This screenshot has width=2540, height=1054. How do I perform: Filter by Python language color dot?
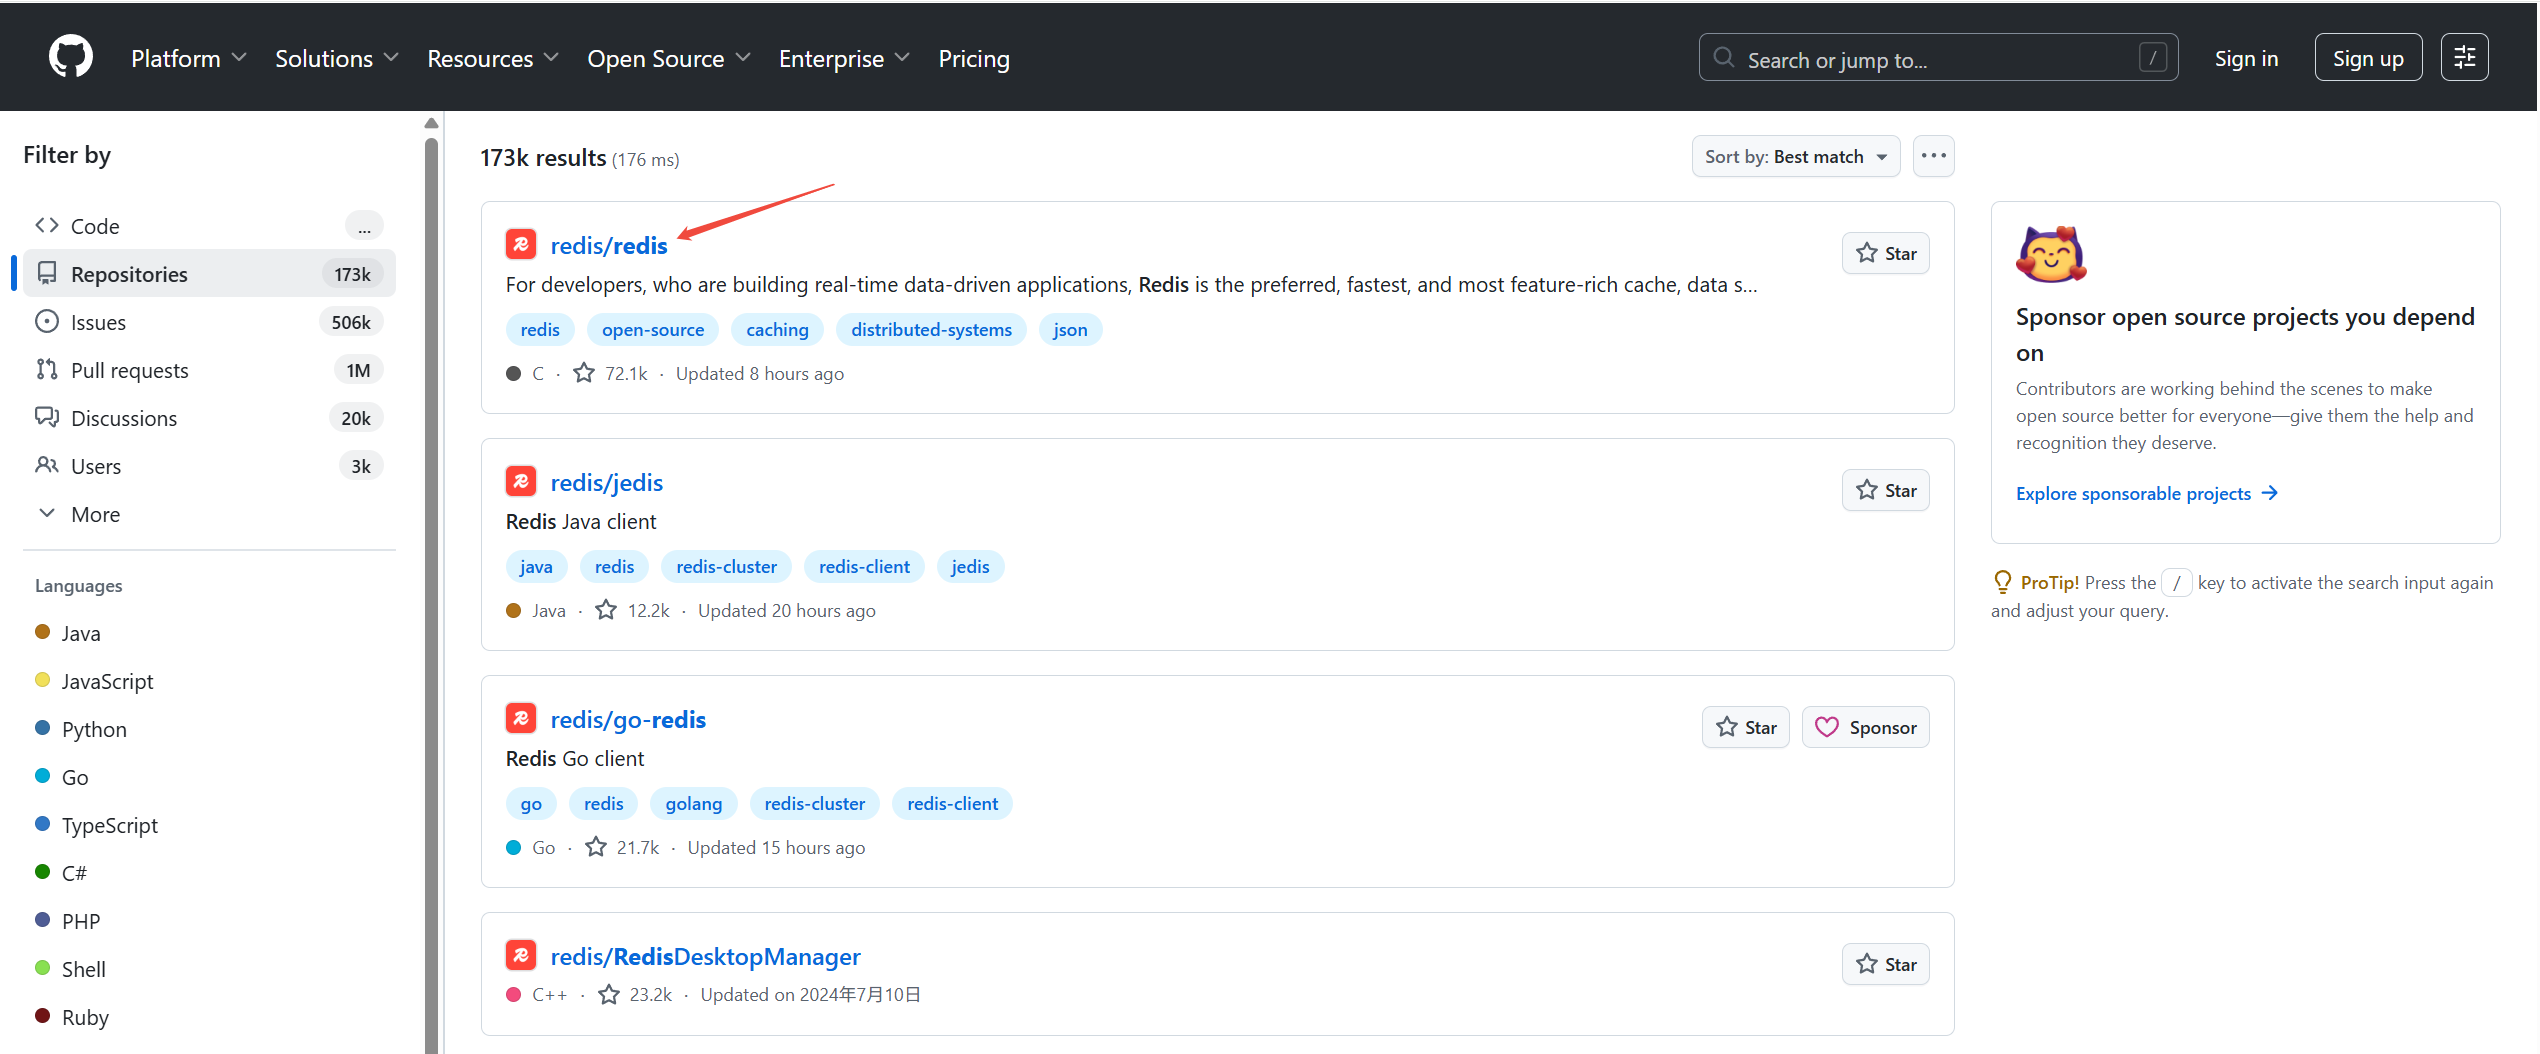coord(43,728)
